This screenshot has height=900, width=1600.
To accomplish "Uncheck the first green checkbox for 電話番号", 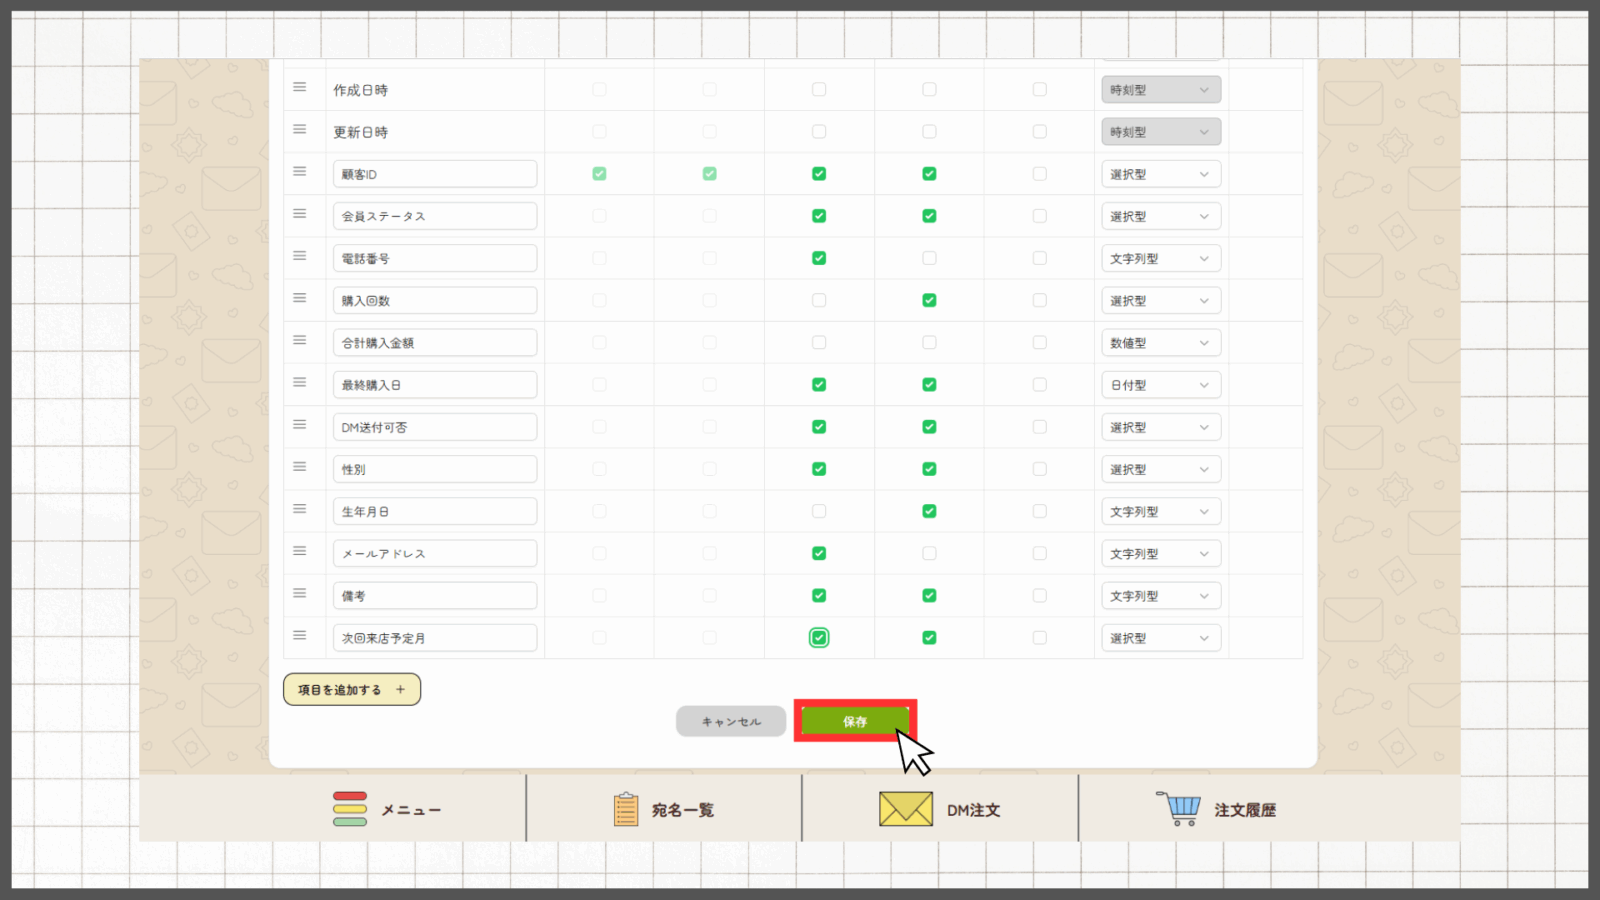I will coord(819,258).
